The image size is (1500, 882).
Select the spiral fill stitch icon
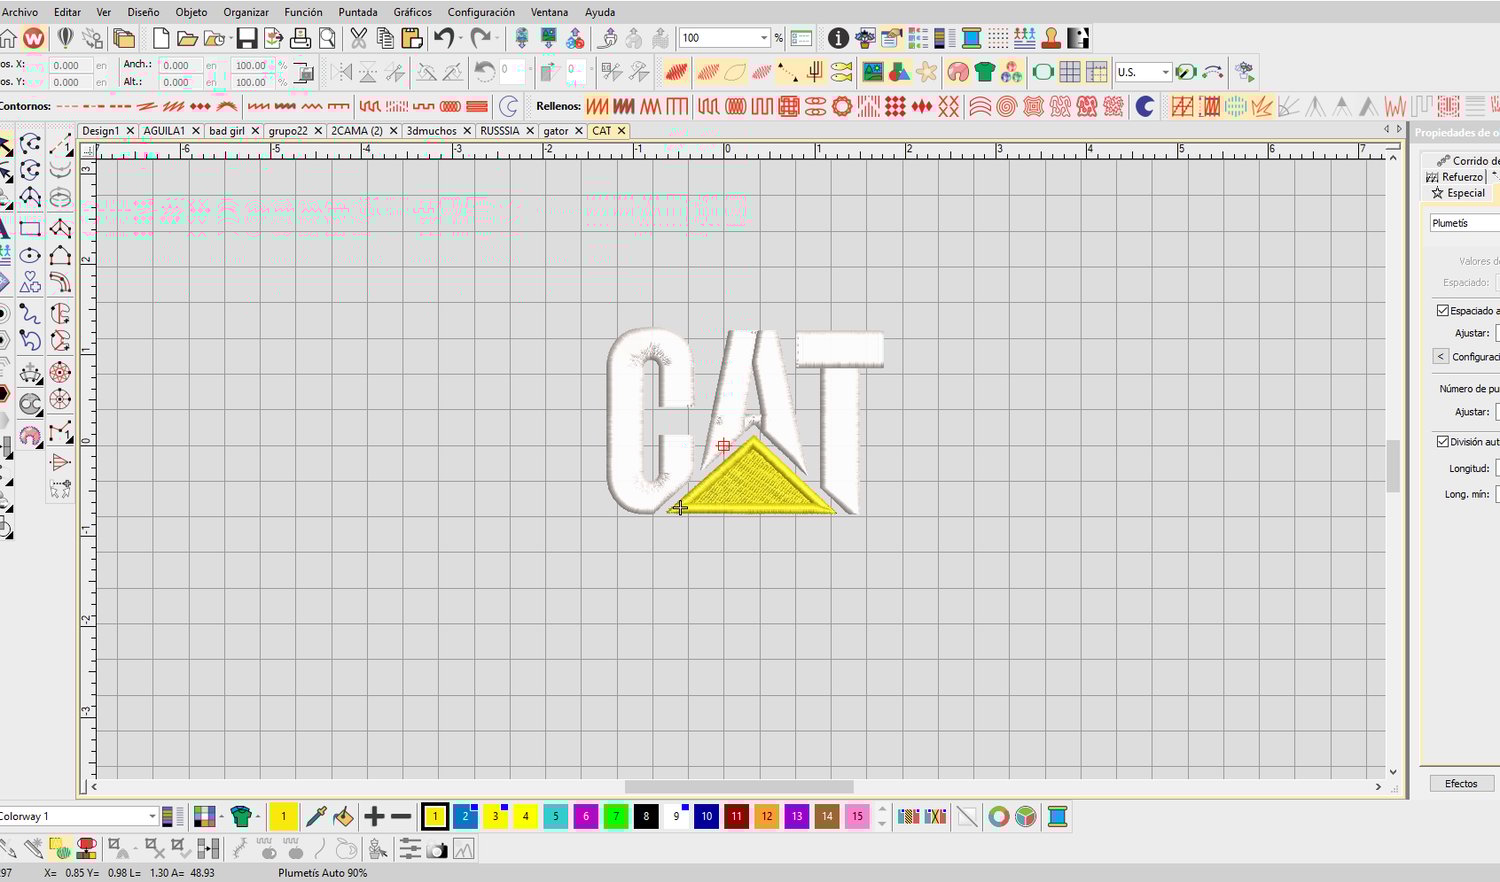click(x=1006, y=106)
